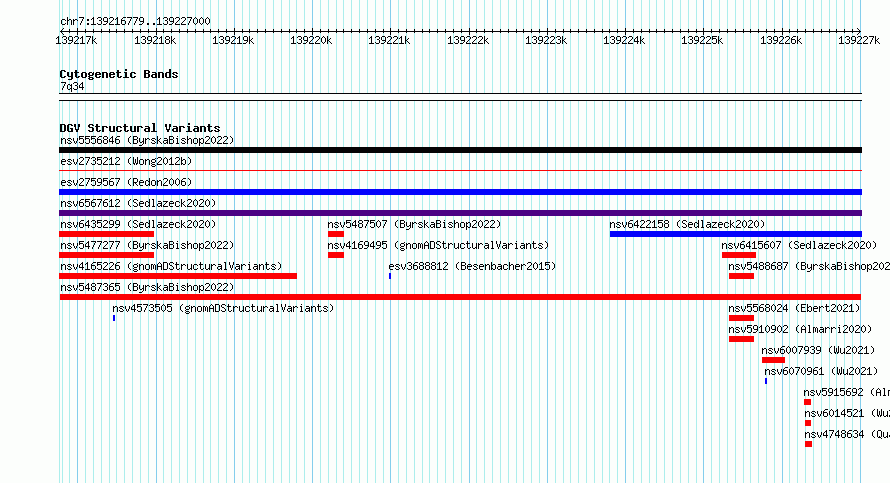The height and width of the screenshot is (483, 890).
Task: Click the nsv6435299 (Sedlazeck2020) label
Action: 138,224
